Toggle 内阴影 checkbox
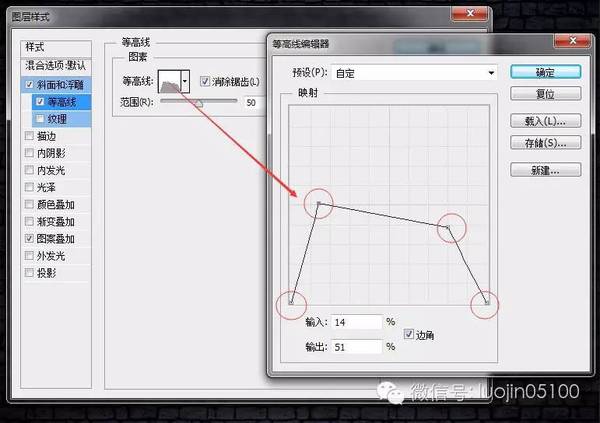This screenshot has height=423, width=600. click(x=29, y=153)
